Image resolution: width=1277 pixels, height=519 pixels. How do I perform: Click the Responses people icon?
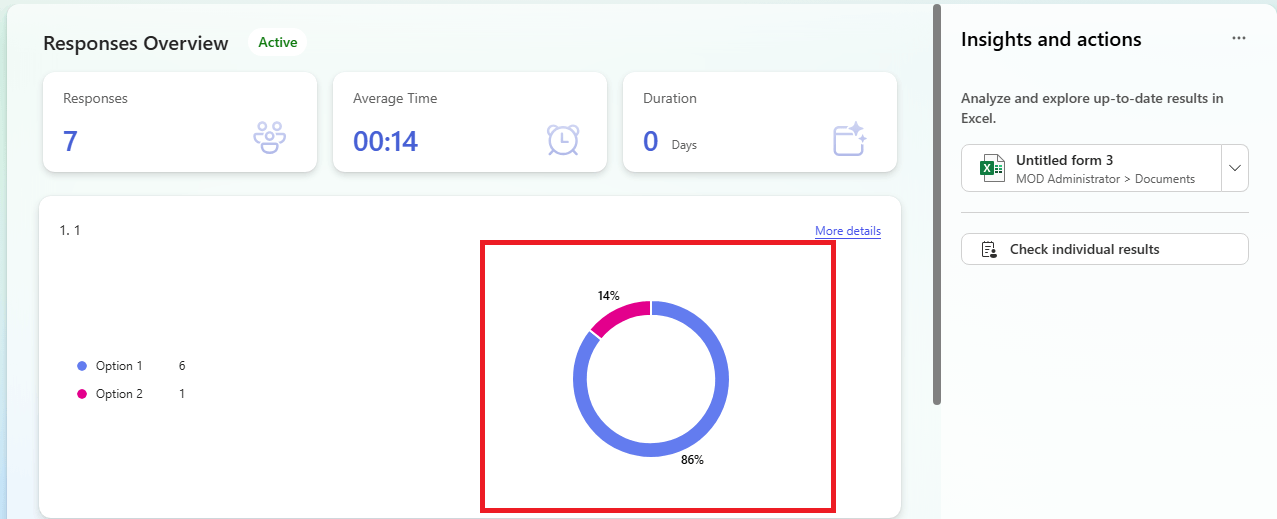tap(270, 138)
